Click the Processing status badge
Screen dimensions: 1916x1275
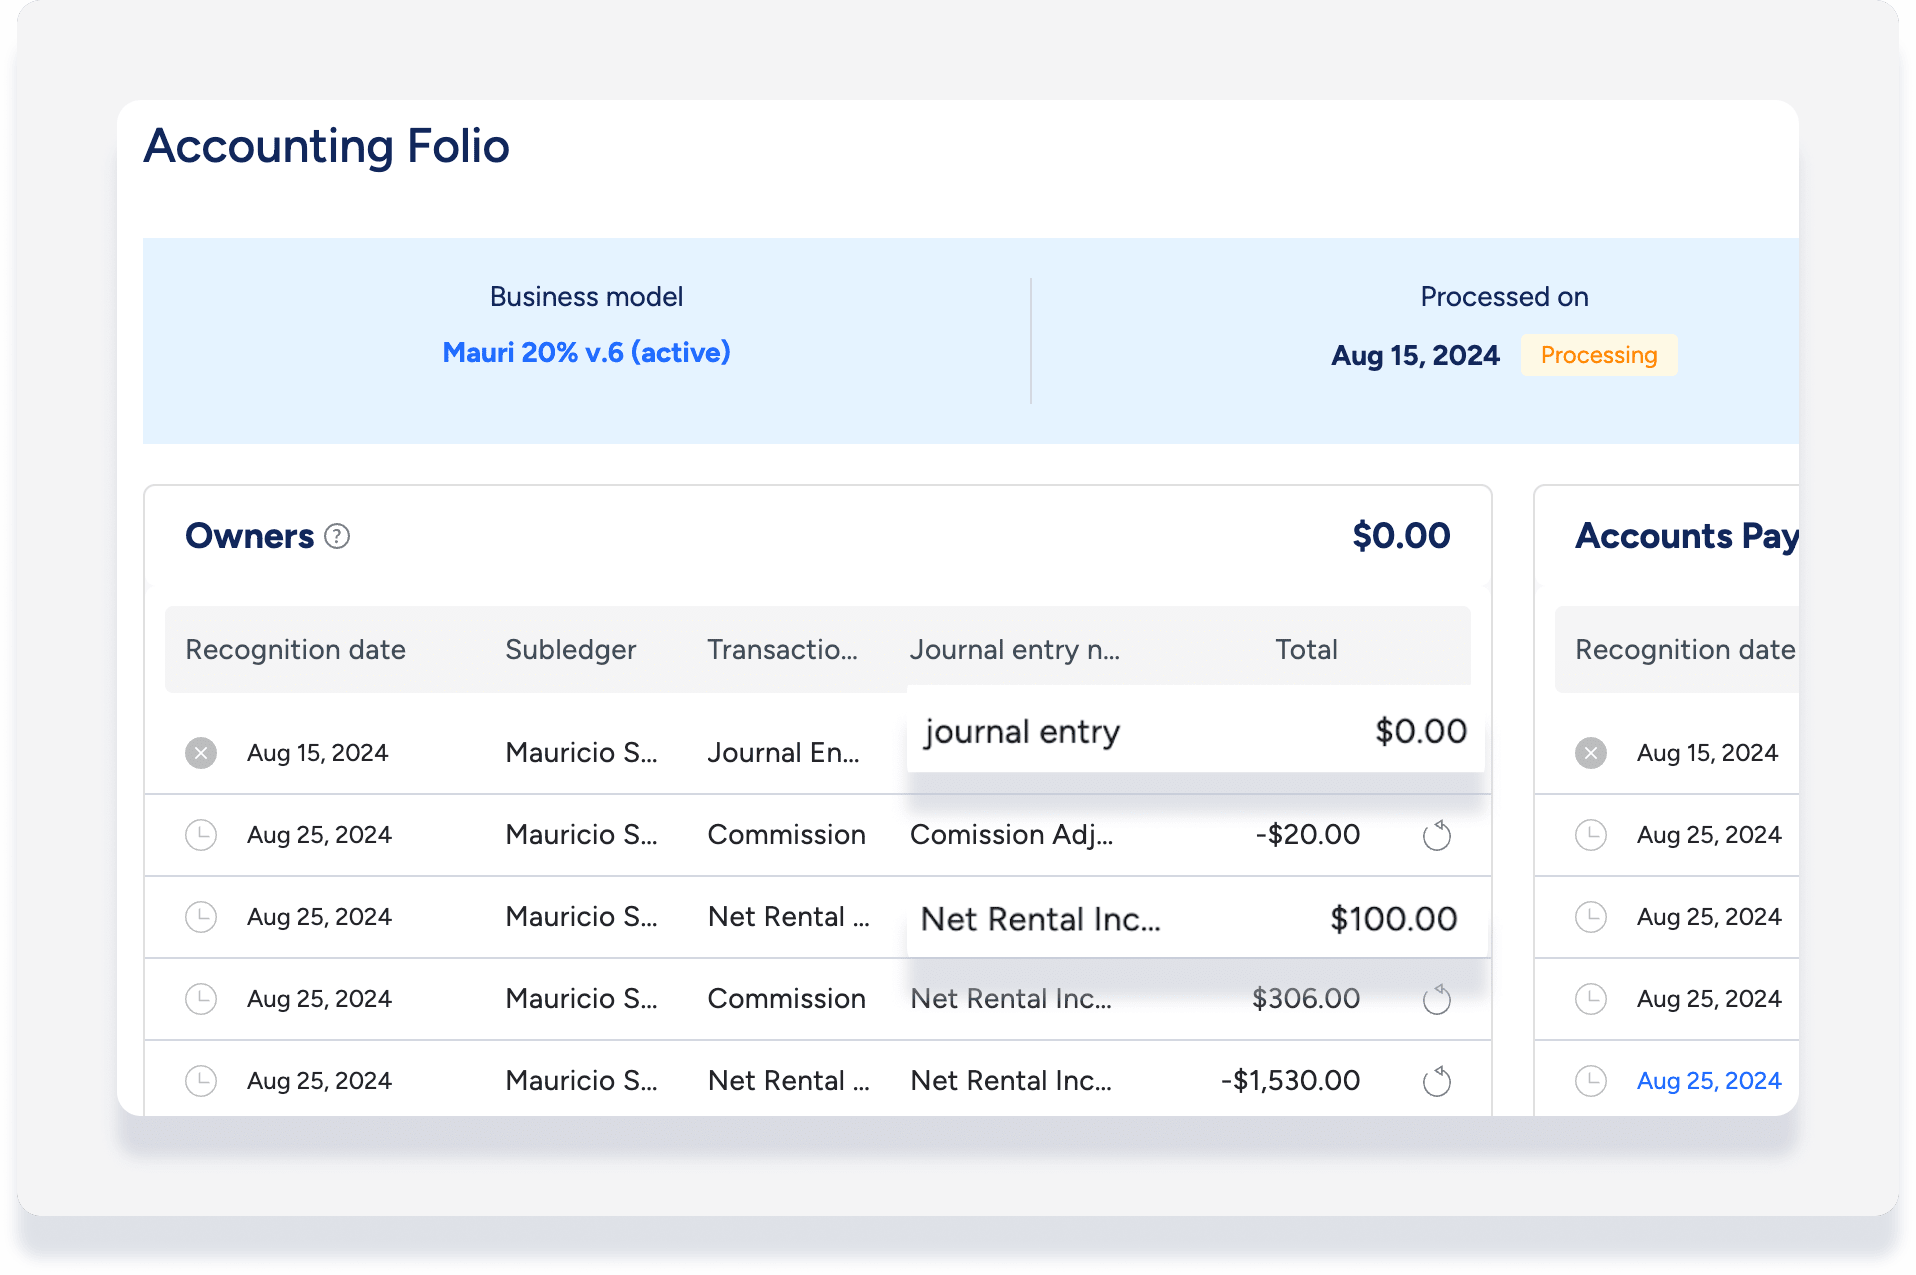pyautogui.click(x=1598, y=356)
